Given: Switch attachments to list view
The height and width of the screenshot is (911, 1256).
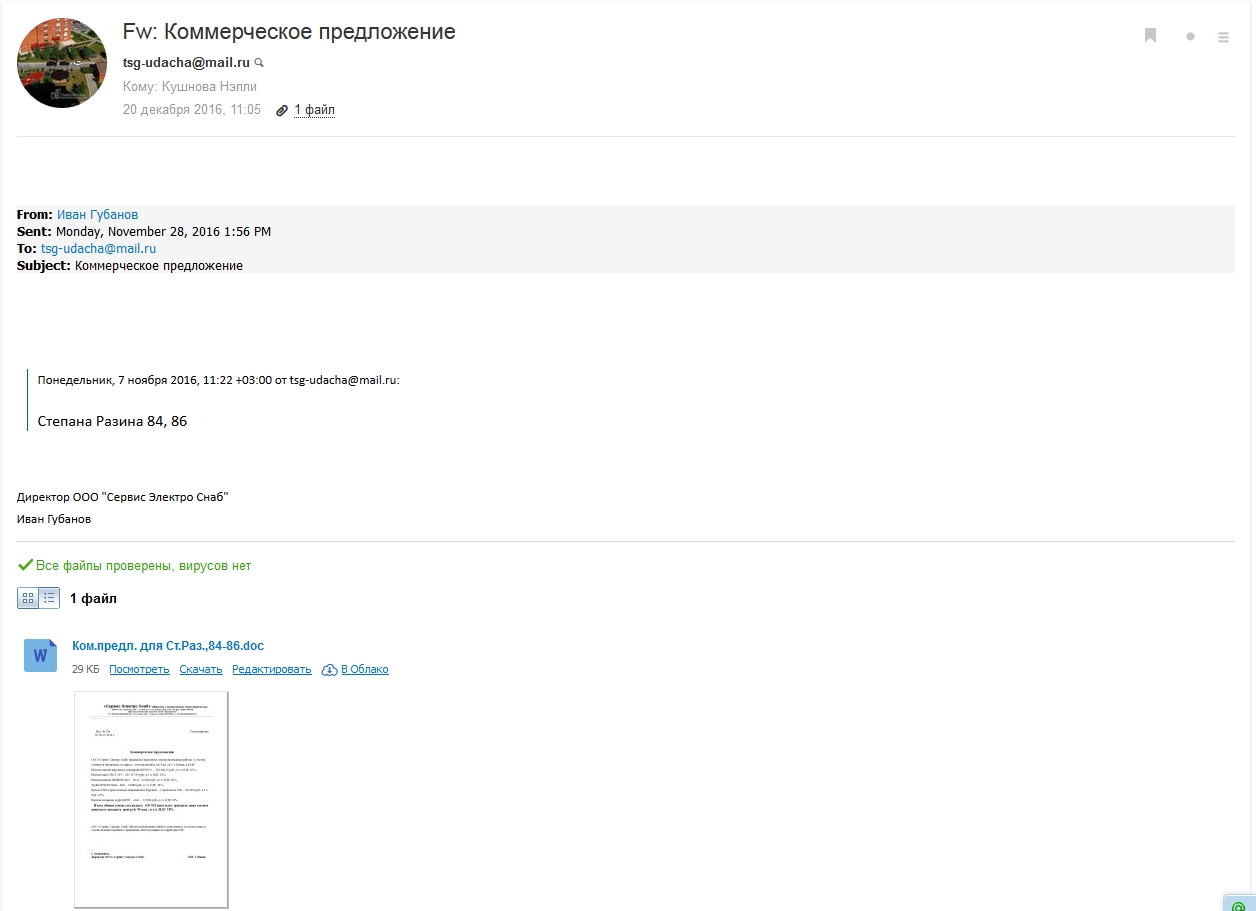Looking at the screenshot, I should pyautogui.click(x=49, y=598).
